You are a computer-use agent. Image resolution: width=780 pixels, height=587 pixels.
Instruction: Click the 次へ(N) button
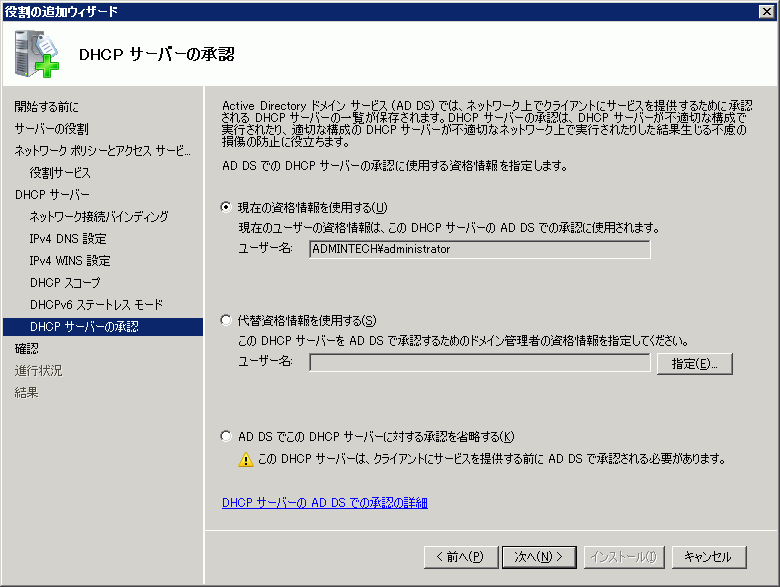point(539,557)
